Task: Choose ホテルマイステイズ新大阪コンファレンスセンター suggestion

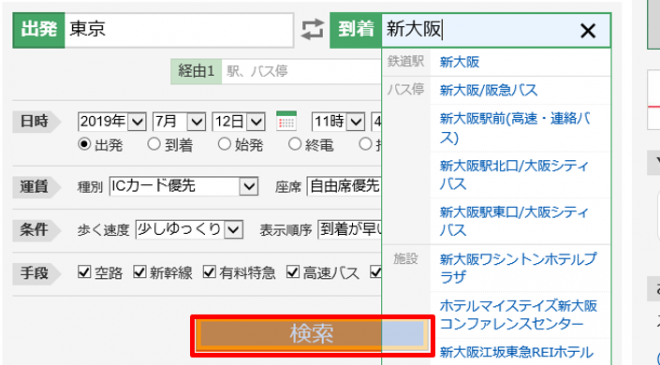Action: click(x=519, y=314)
